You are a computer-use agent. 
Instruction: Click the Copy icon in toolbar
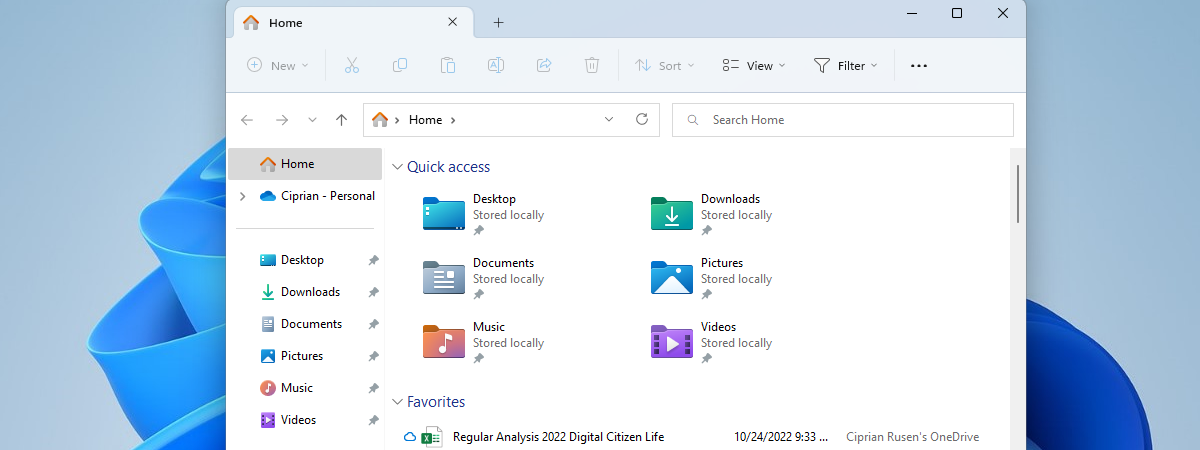click(x=400, y=66)
